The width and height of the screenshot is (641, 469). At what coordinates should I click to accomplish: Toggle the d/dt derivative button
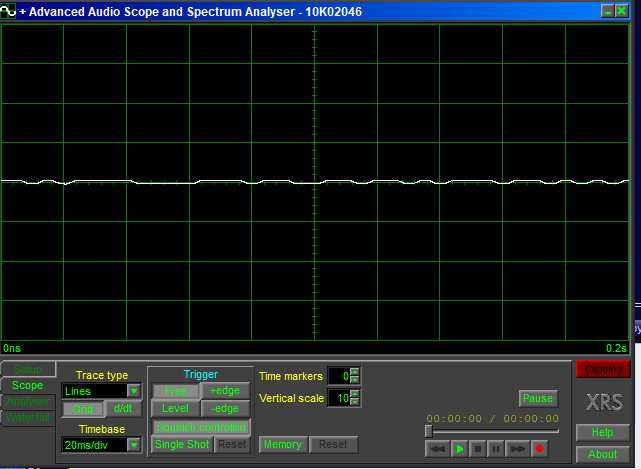pyautogui.click(x=123, y=408)
